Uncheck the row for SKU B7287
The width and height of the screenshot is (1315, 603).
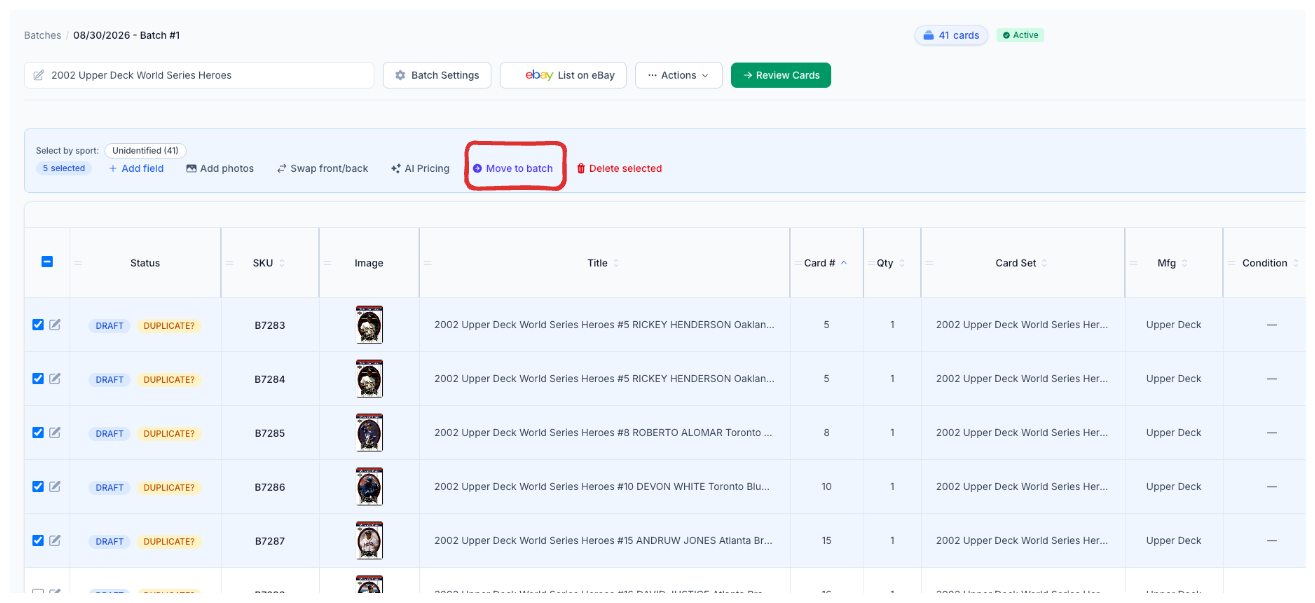click(38, 541)
